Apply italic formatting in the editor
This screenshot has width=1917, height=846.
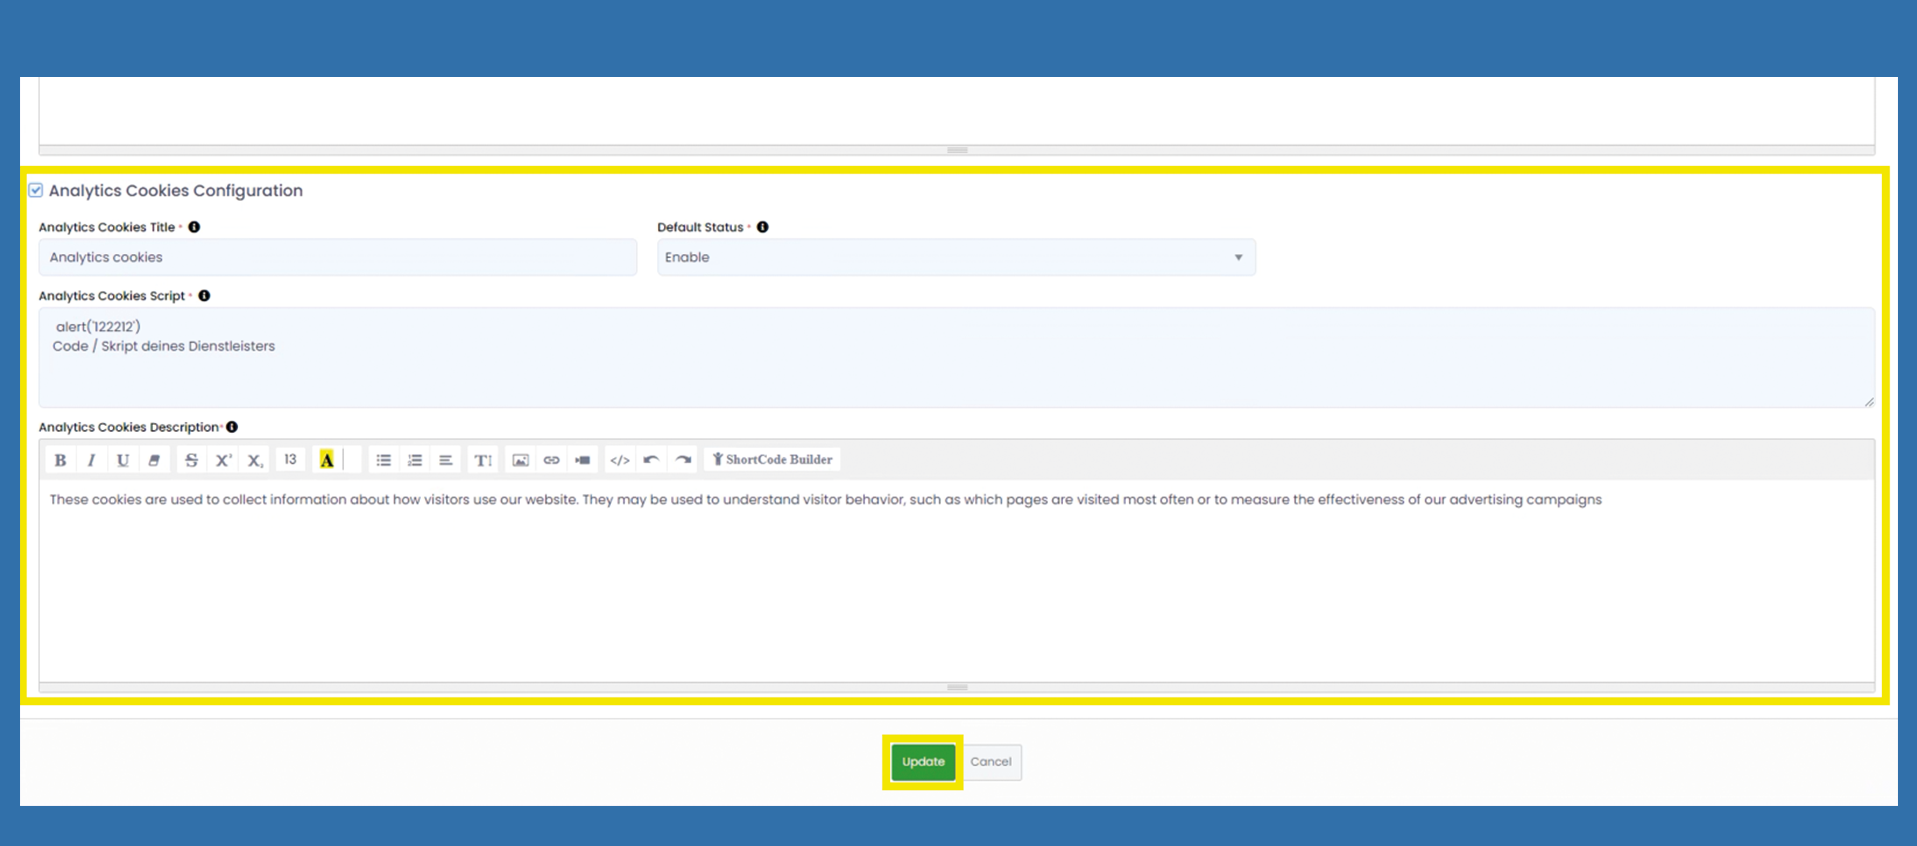91,460
